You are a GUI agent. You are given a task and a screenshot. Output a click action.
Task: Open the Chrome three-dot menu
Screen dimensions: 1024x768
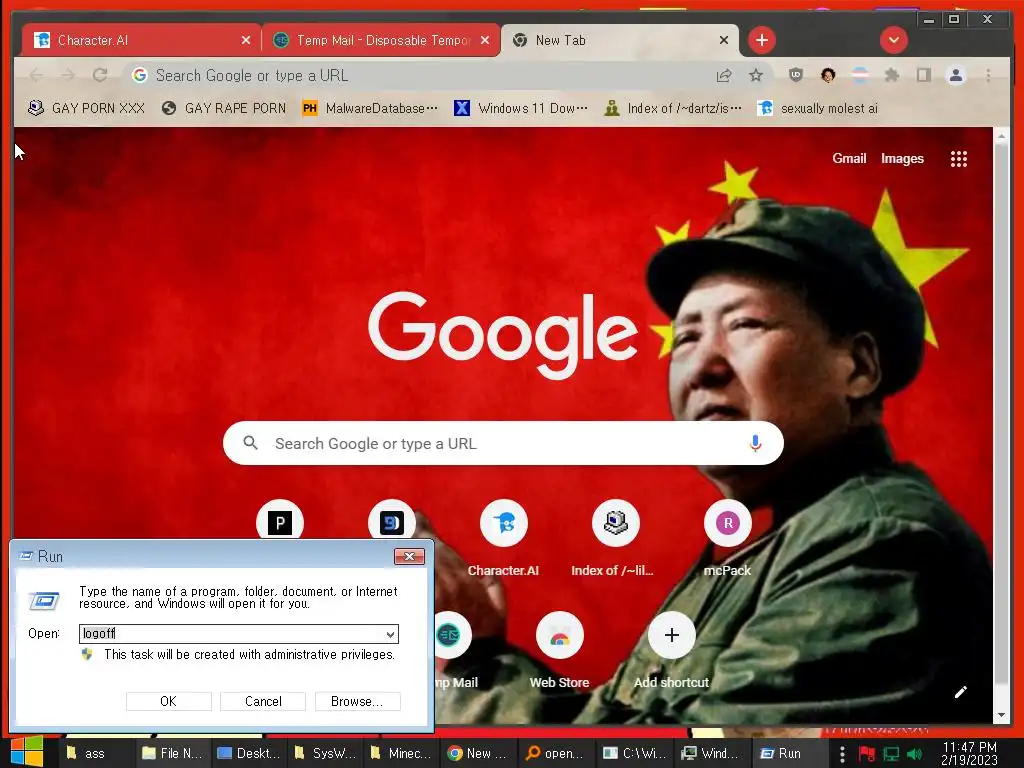tap(988, 76)
